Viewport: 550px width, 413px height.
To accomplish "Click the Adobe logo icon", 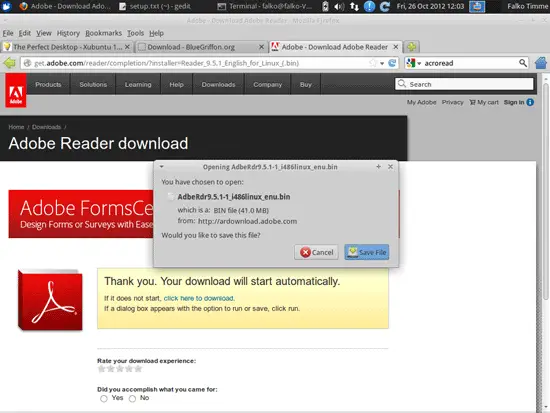I will point(16,91).
